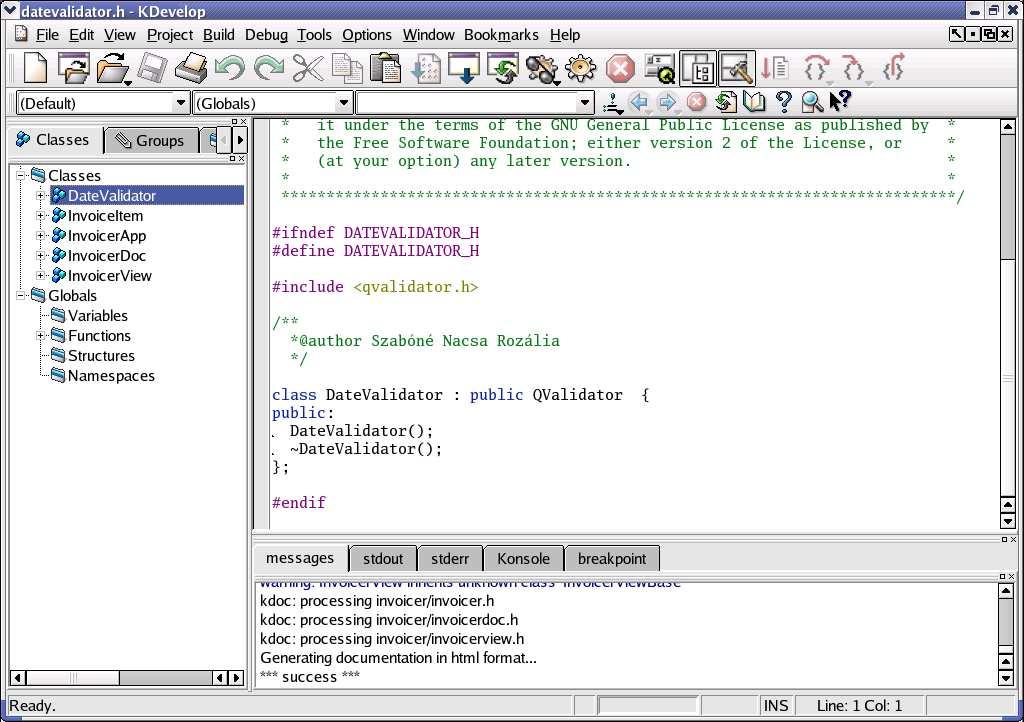Screen dimensions: 1024x722
Task: Open the Qt designer dialog editor icon
Action: pyautogui.click(x=660, y=68)
